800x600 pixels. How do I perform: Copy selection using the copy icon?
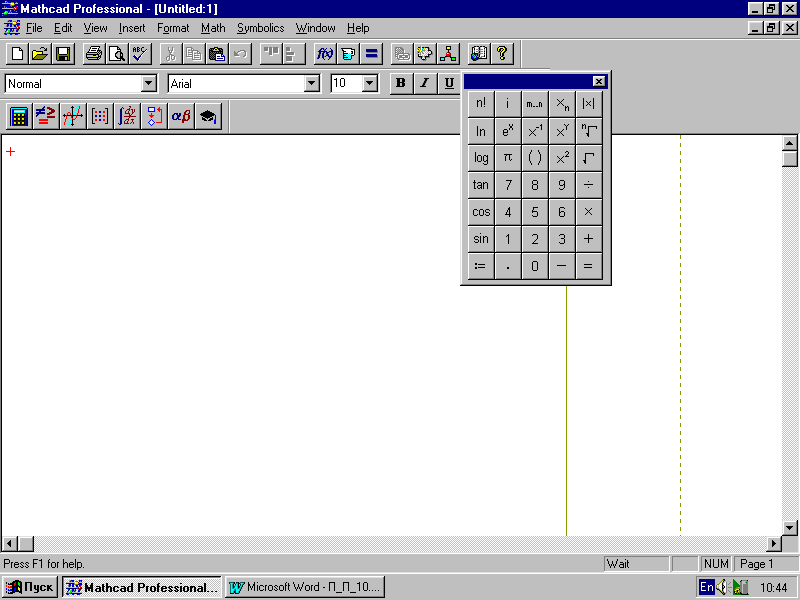pos(194,54)
